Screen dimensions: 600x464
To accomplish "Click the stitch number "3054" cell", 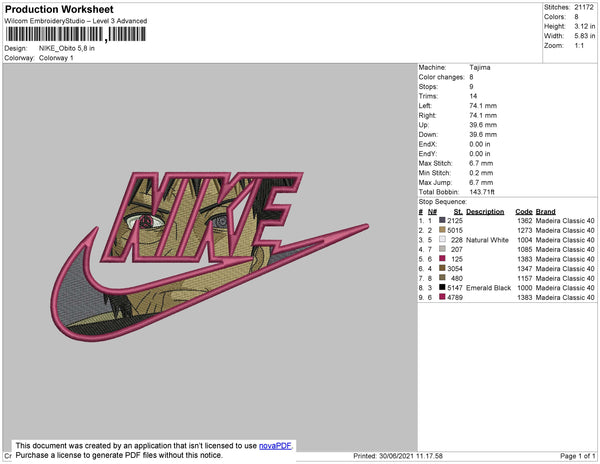I will [x=455, y=269].
